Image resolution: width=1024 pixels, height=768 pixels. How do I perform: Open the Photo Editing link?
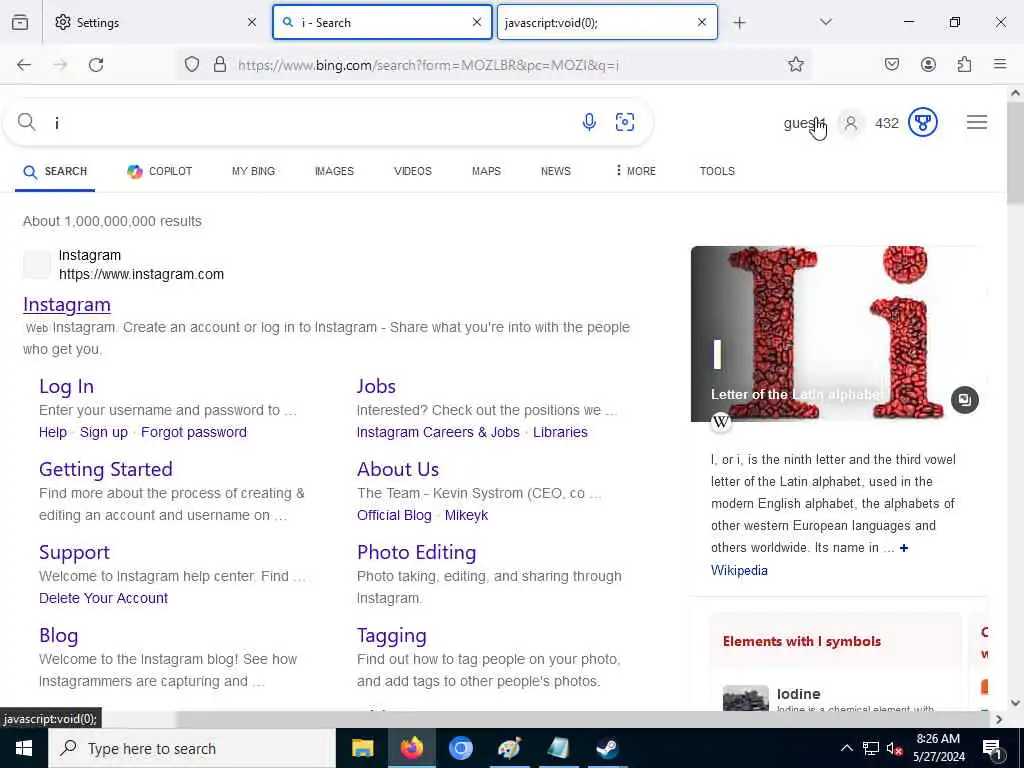pyautogui.click(x=417, y=552)
